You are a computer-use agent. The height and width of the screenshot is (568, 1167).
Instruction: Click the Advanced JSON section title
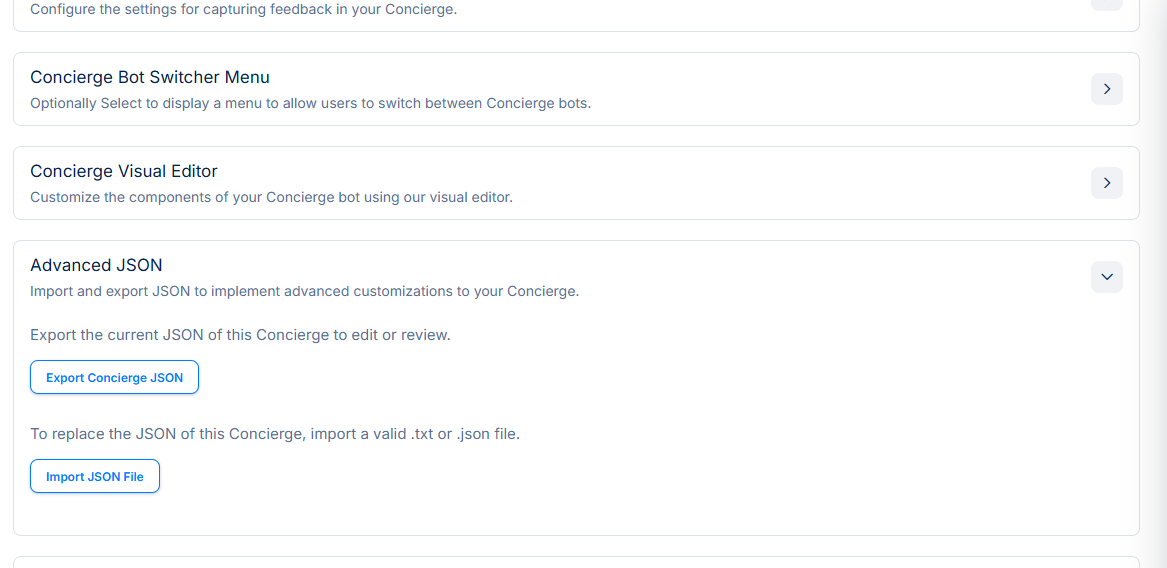coord(96,265)
